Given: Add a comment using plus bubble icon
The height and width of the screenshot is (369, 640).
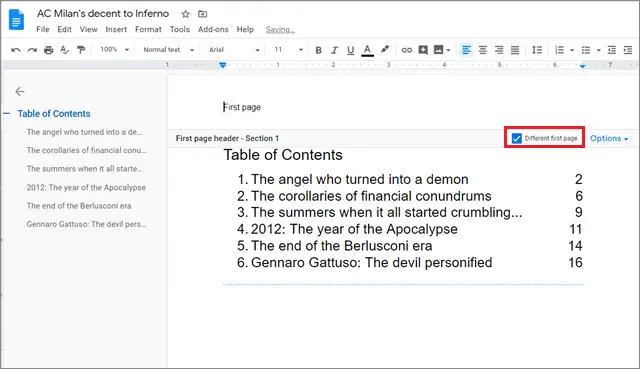Looking at the screenshot, I should [423, 50].
